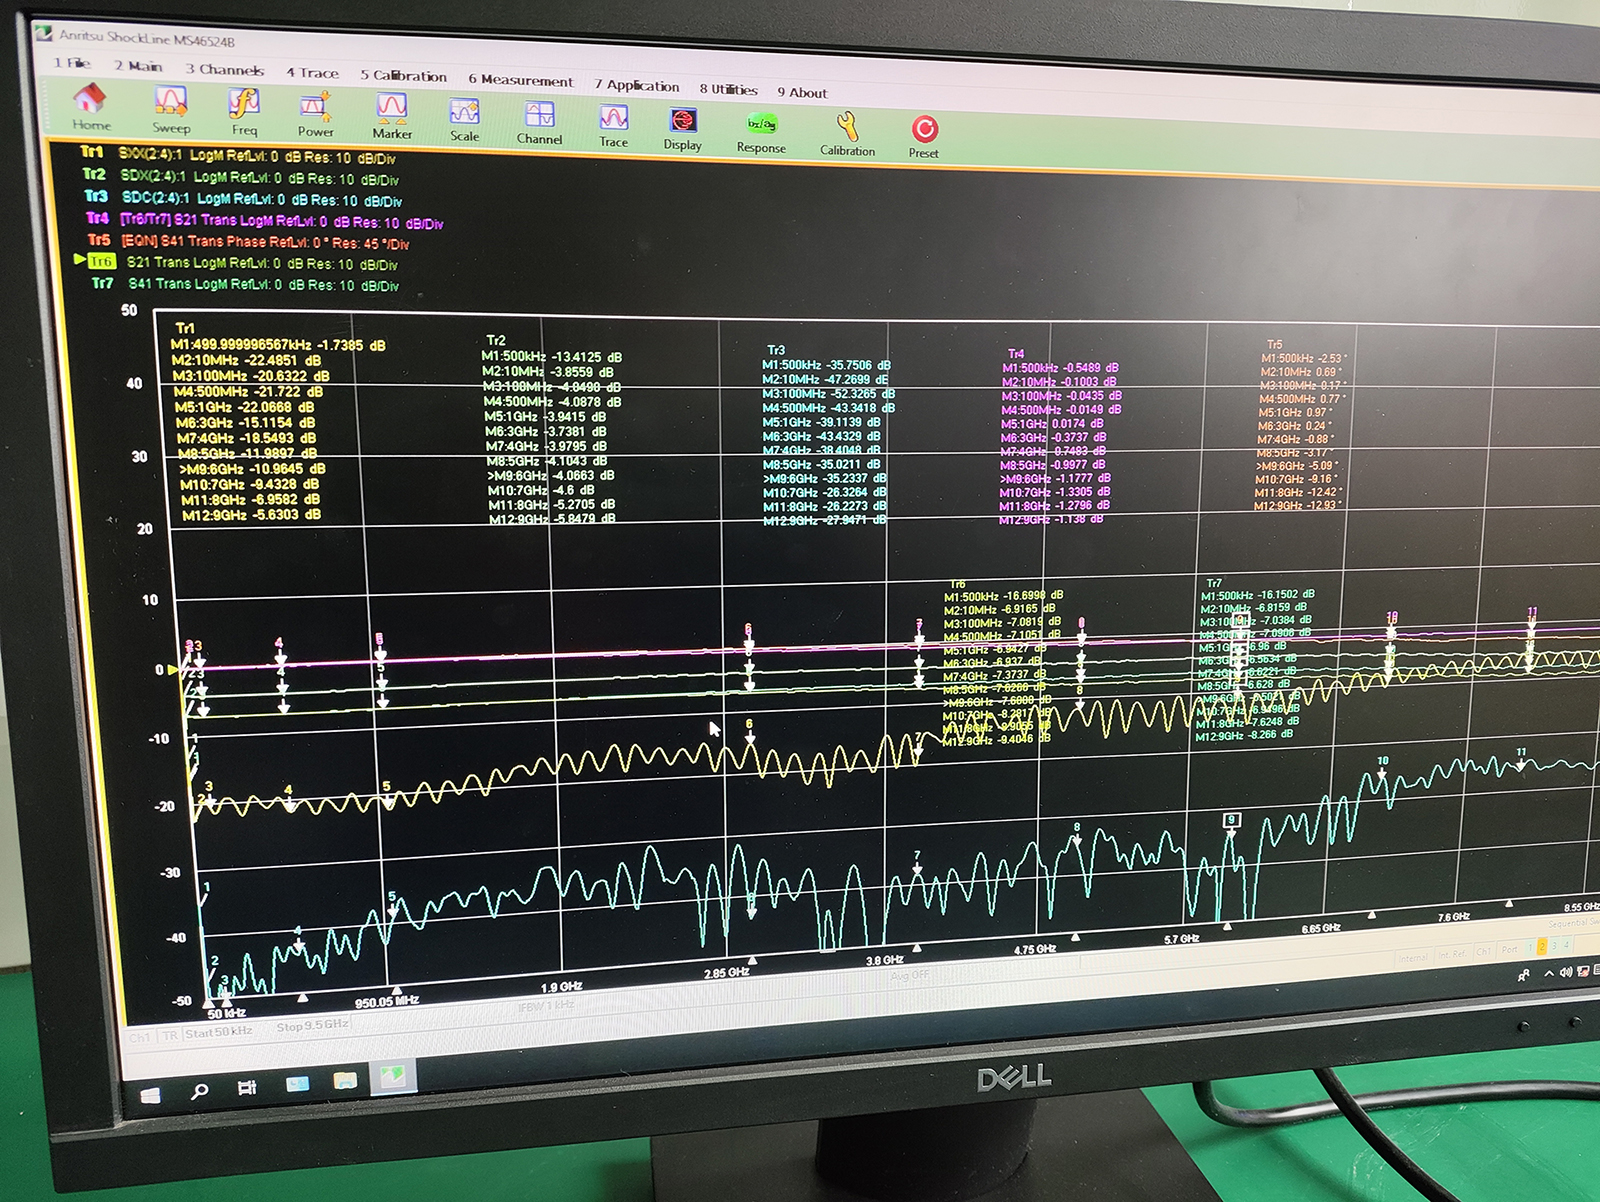Click the Scale toolbar icon

click(x=464, y=112)
